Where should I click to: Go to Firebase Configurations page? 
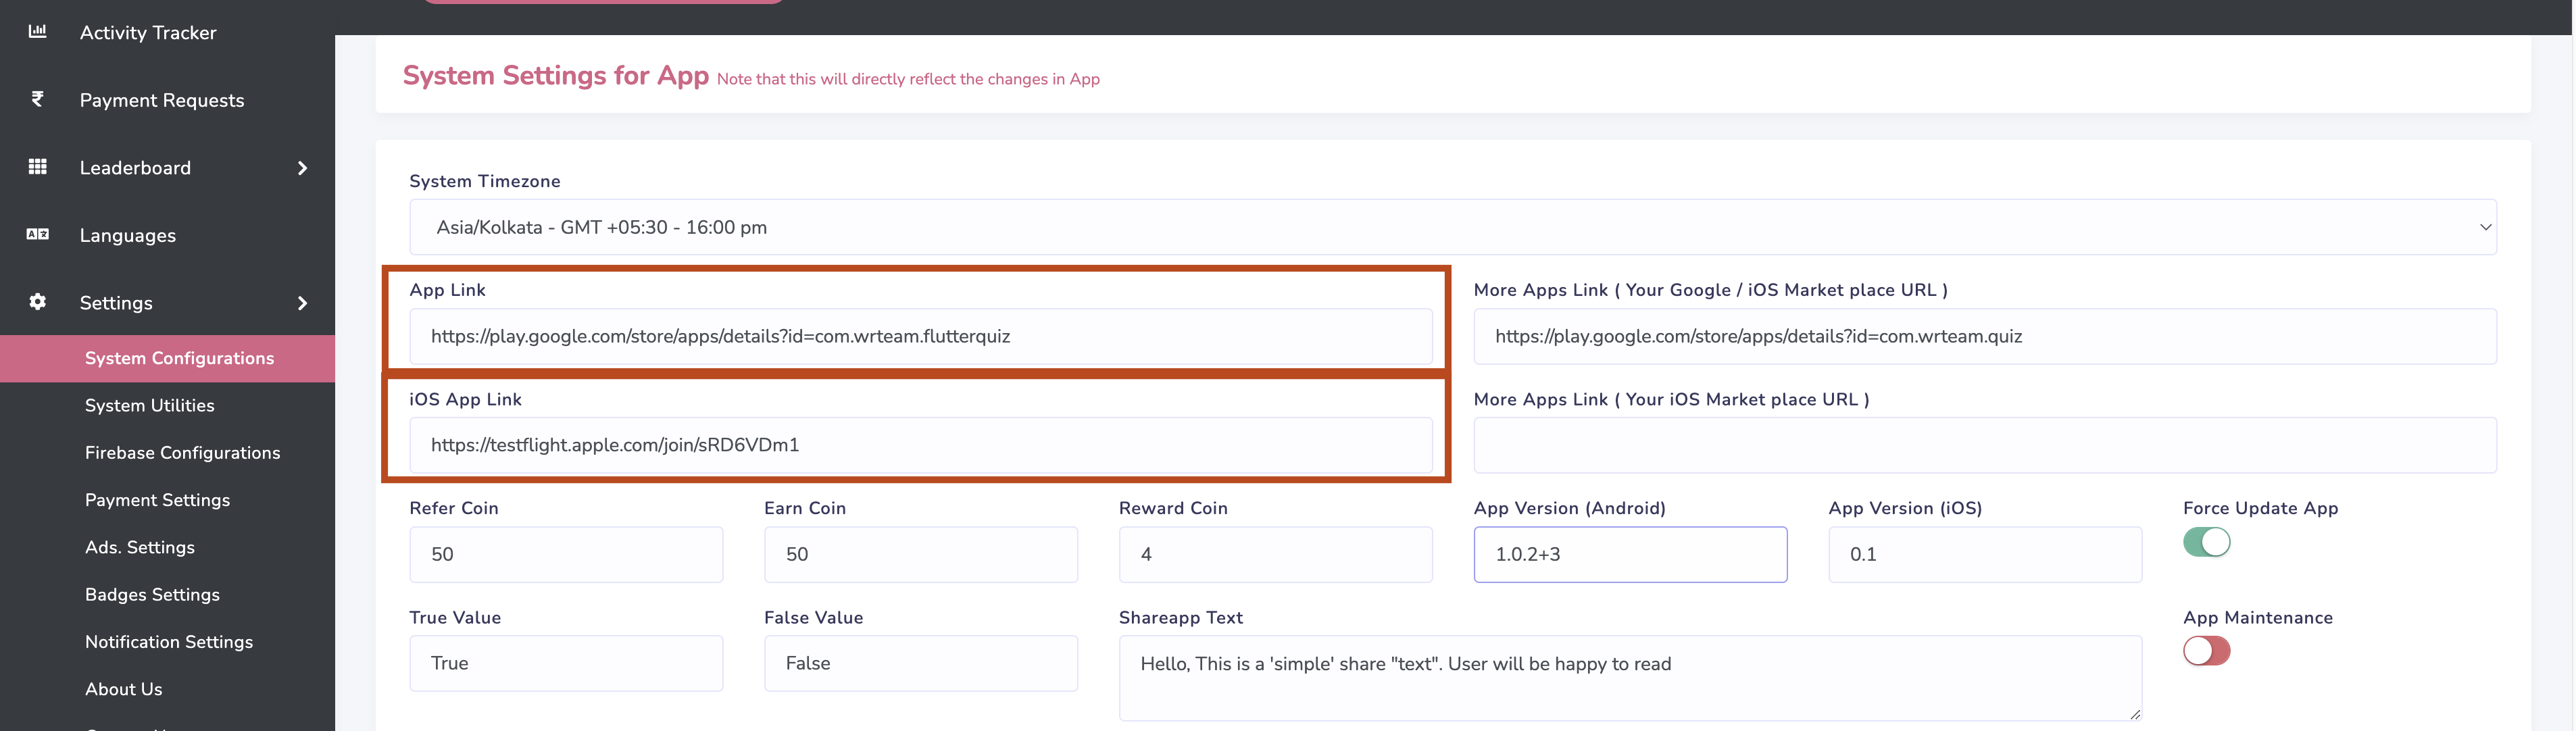[x=182, y=453]
